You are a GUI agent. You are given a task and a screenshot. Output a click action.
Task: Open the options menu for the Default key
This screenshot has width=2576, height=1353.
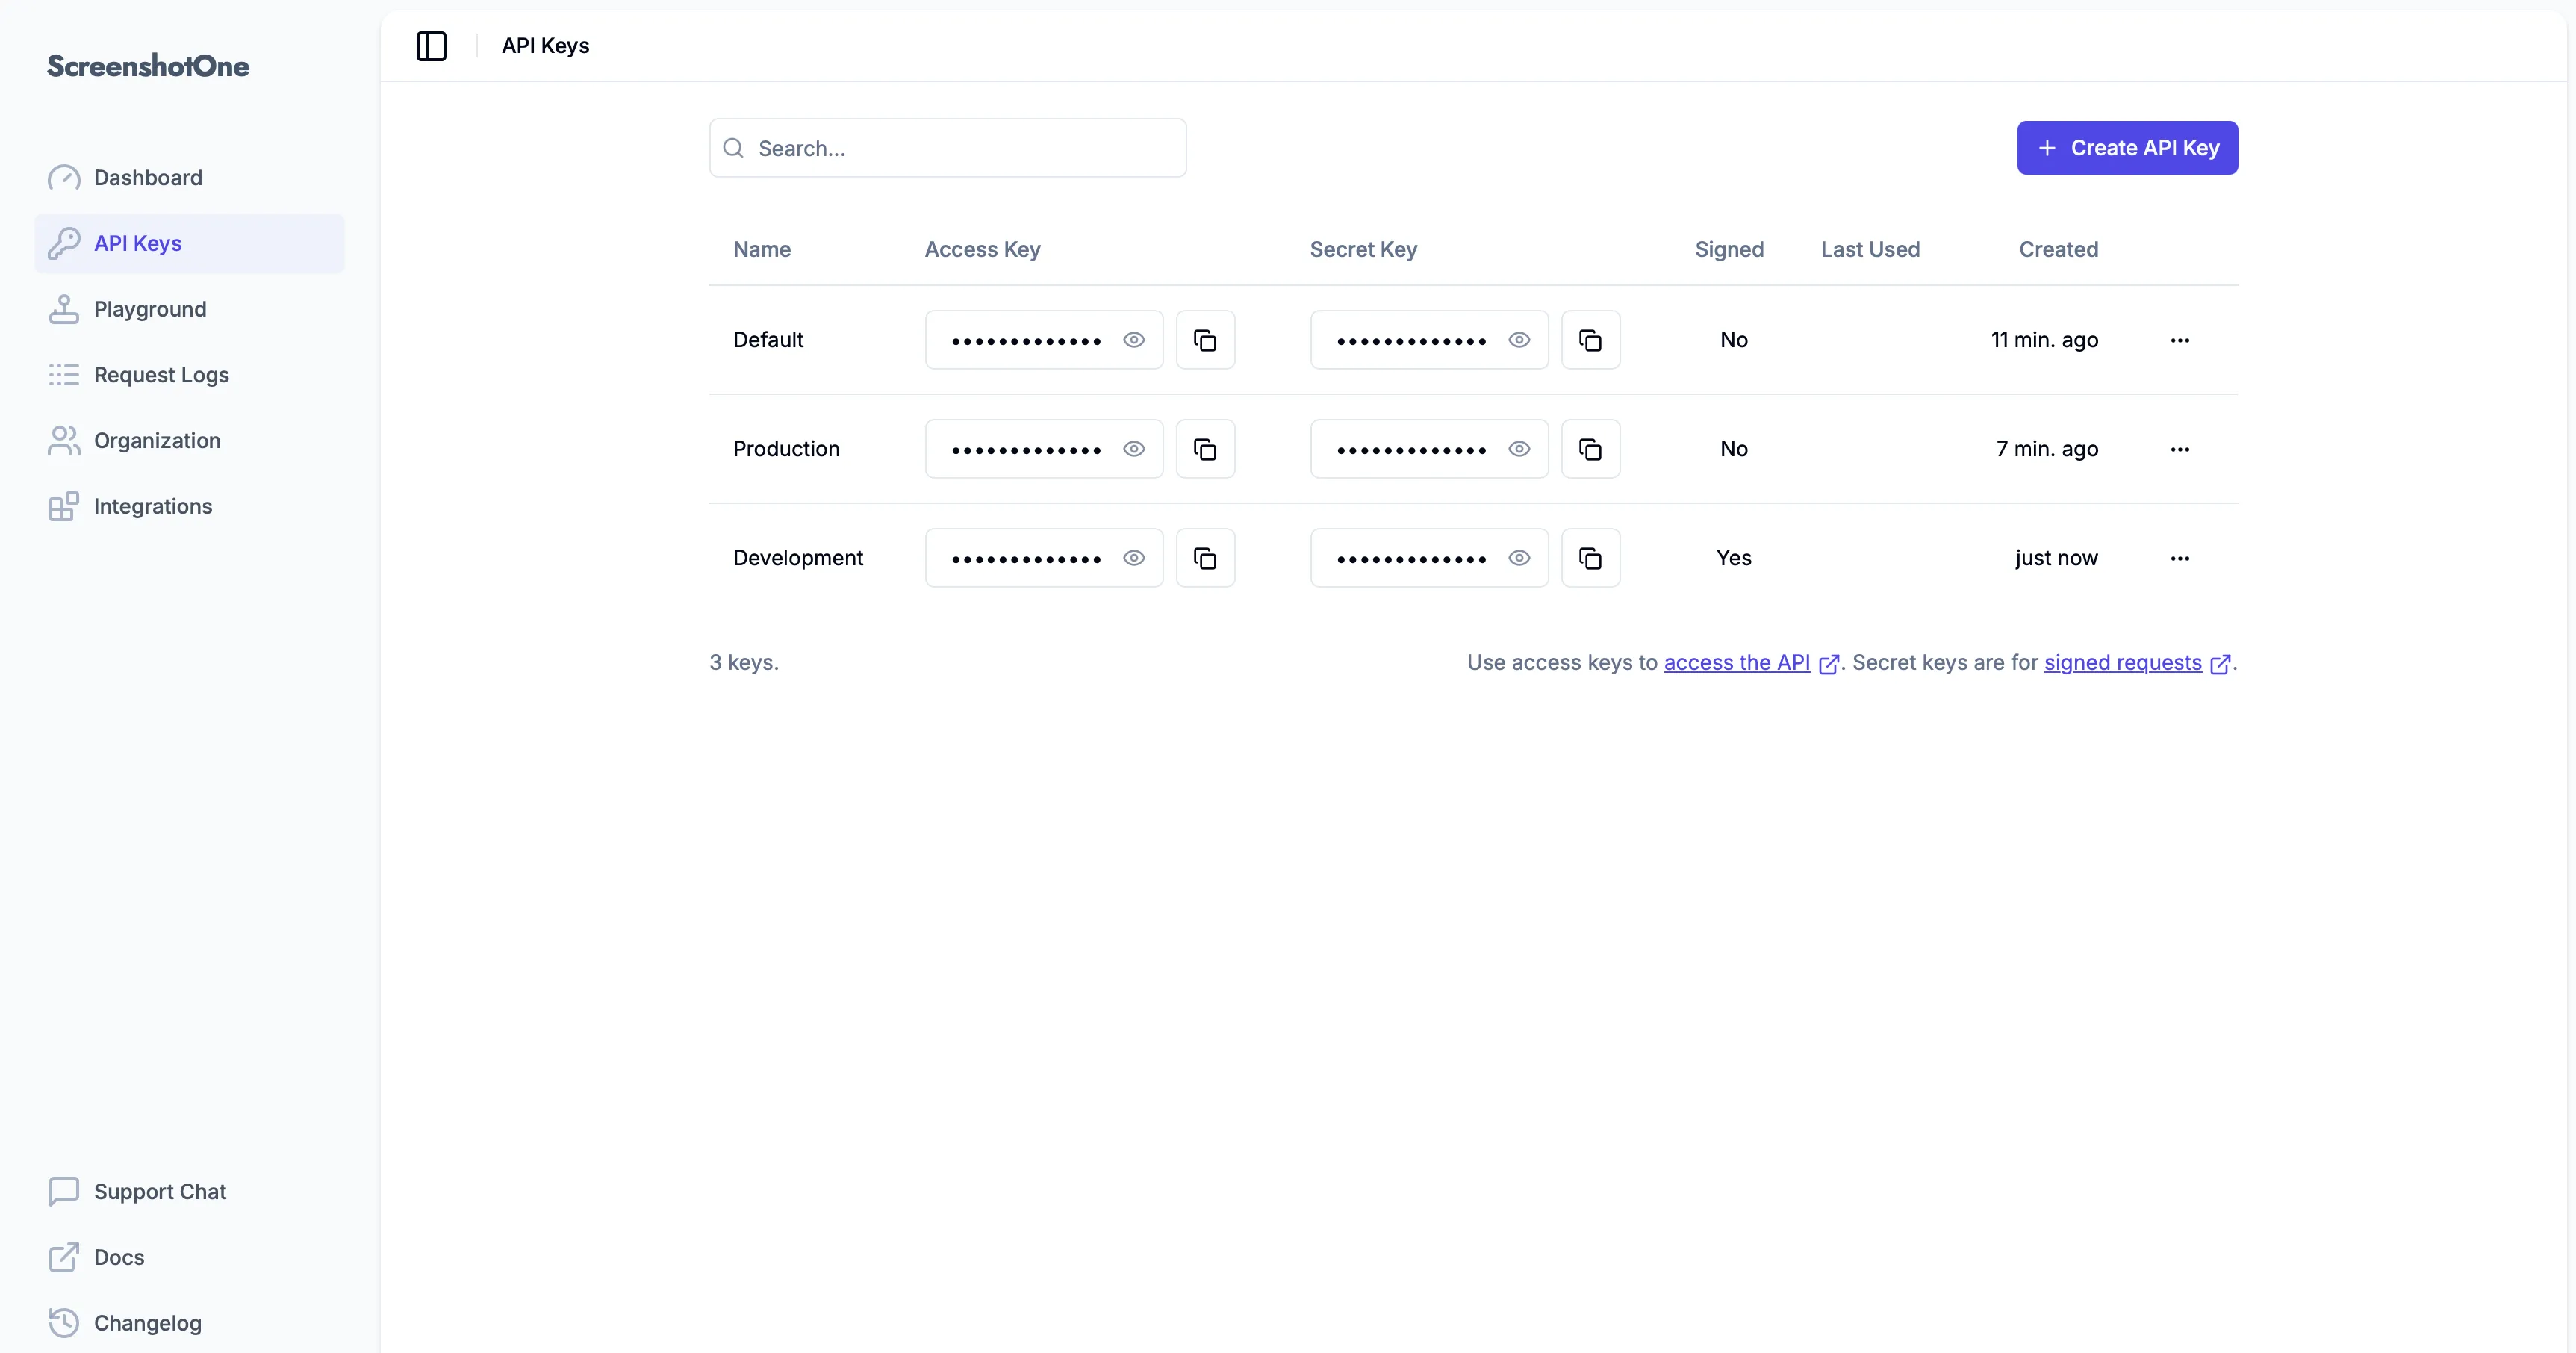2181,339
